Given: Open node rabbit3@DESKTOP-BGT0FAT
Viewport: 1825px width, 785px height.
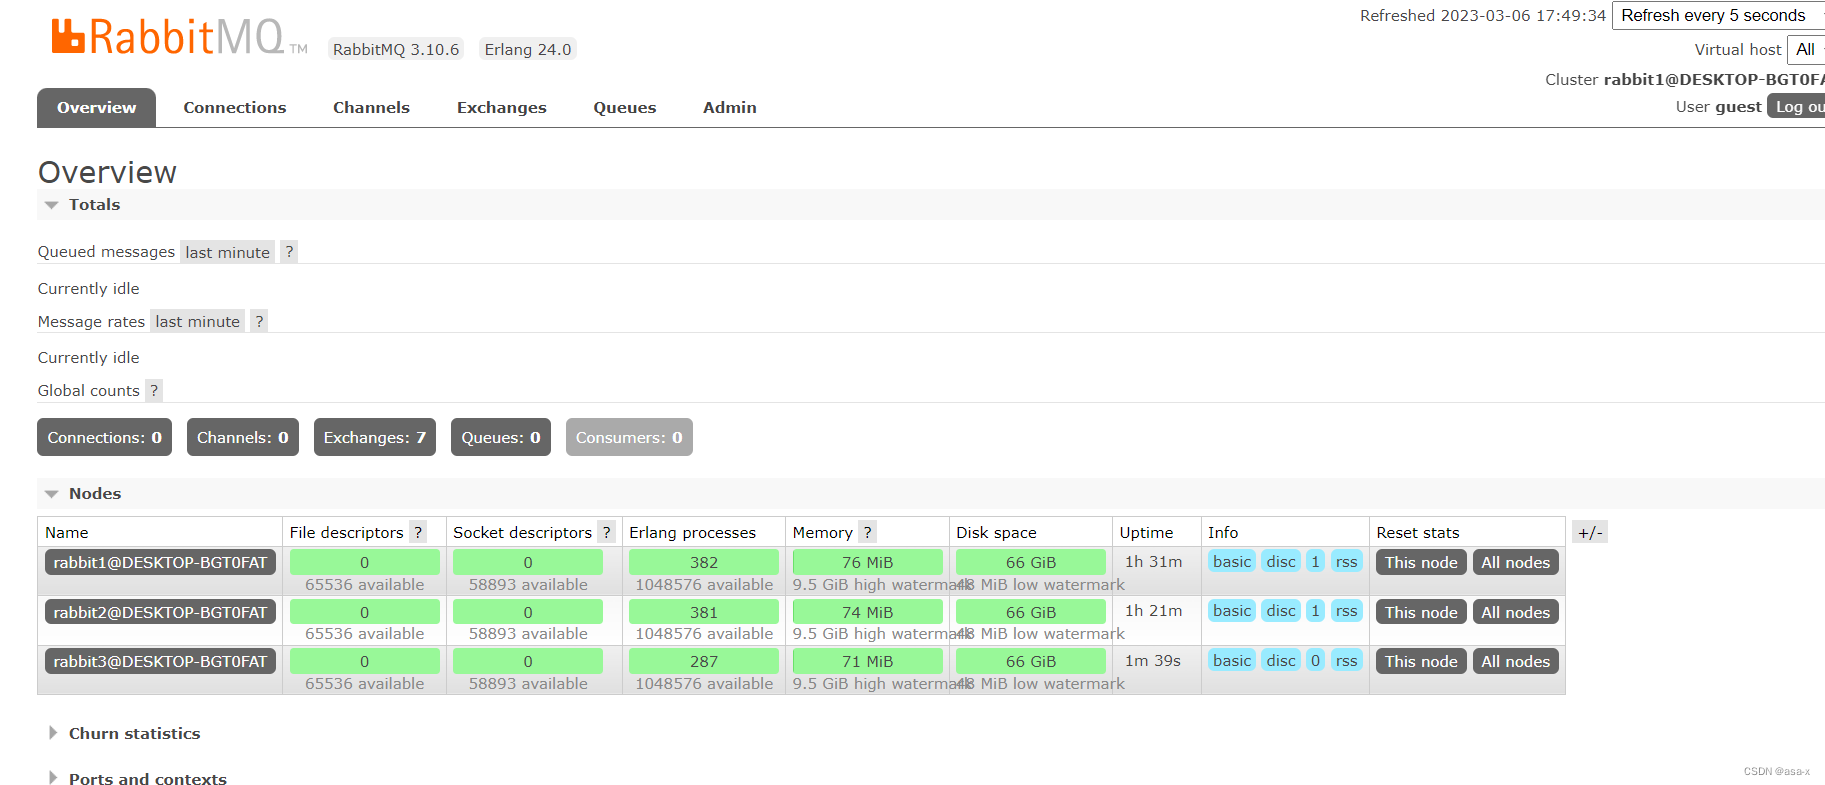Looking at the screenshot, I should [160, 661].
